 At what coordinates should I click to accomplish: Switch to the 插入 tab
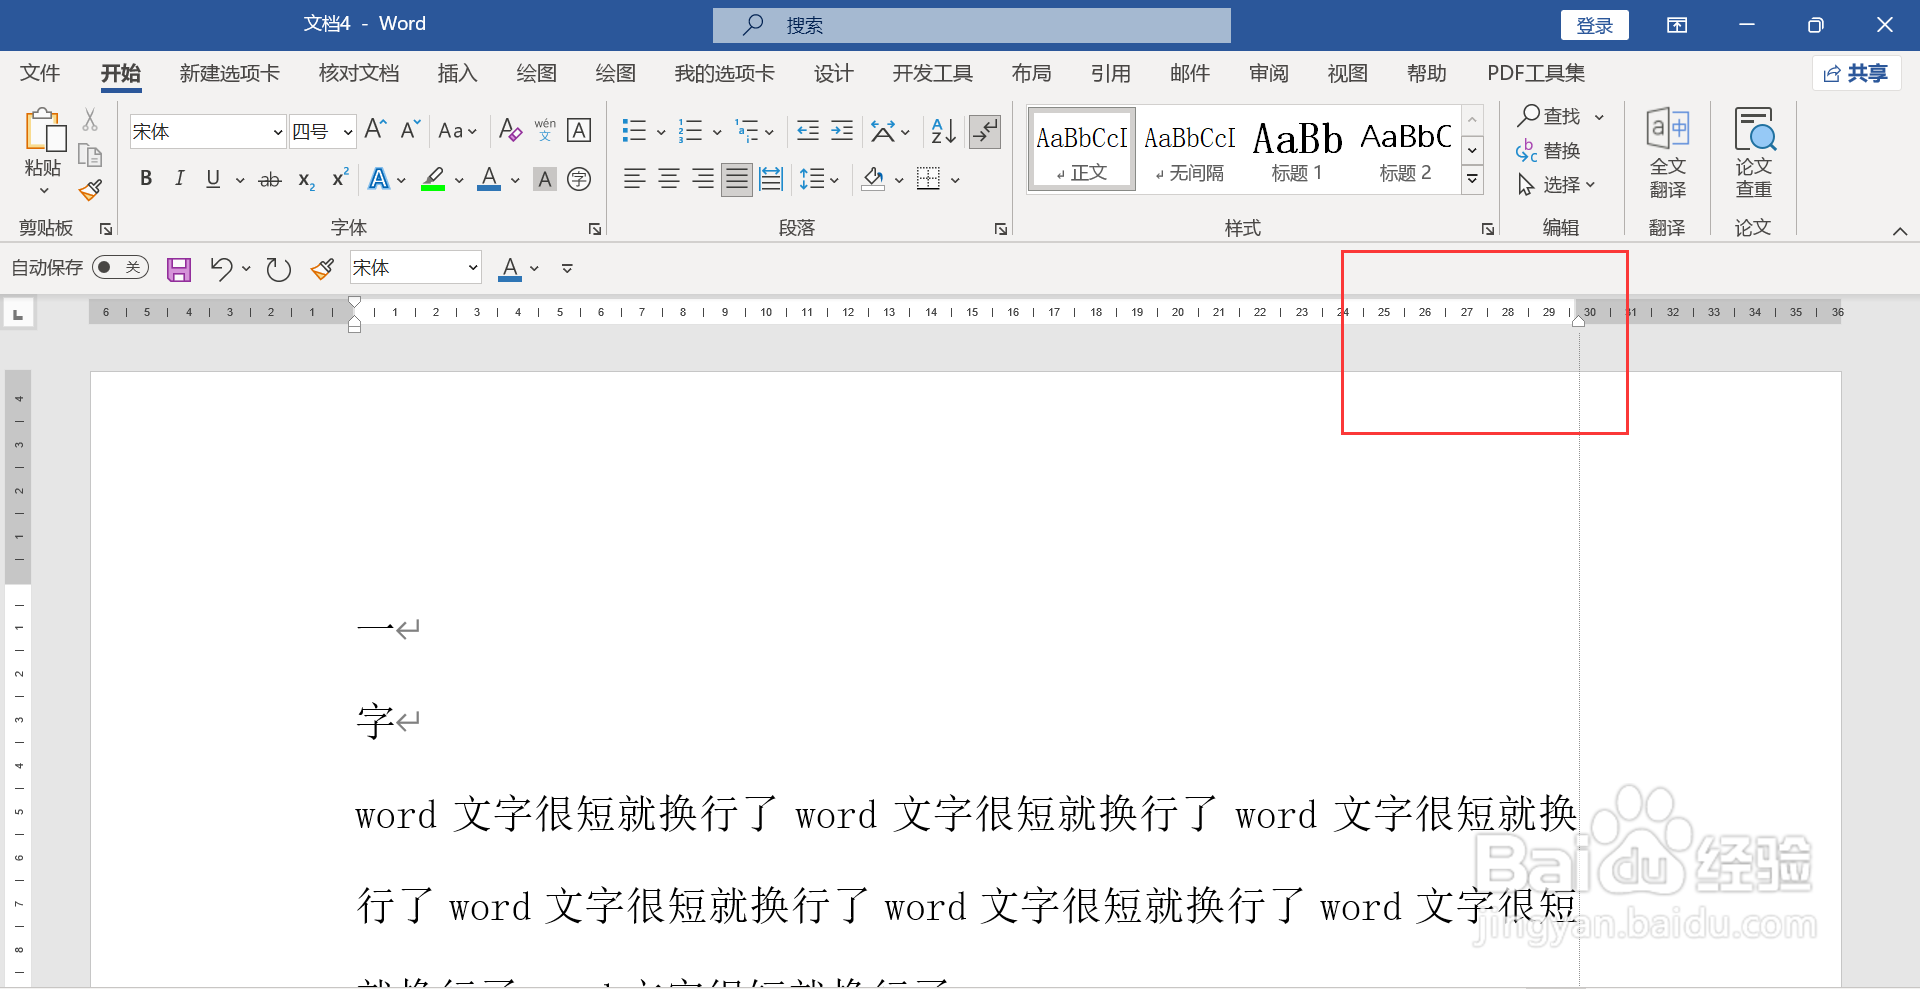click(x=458, y=73)
